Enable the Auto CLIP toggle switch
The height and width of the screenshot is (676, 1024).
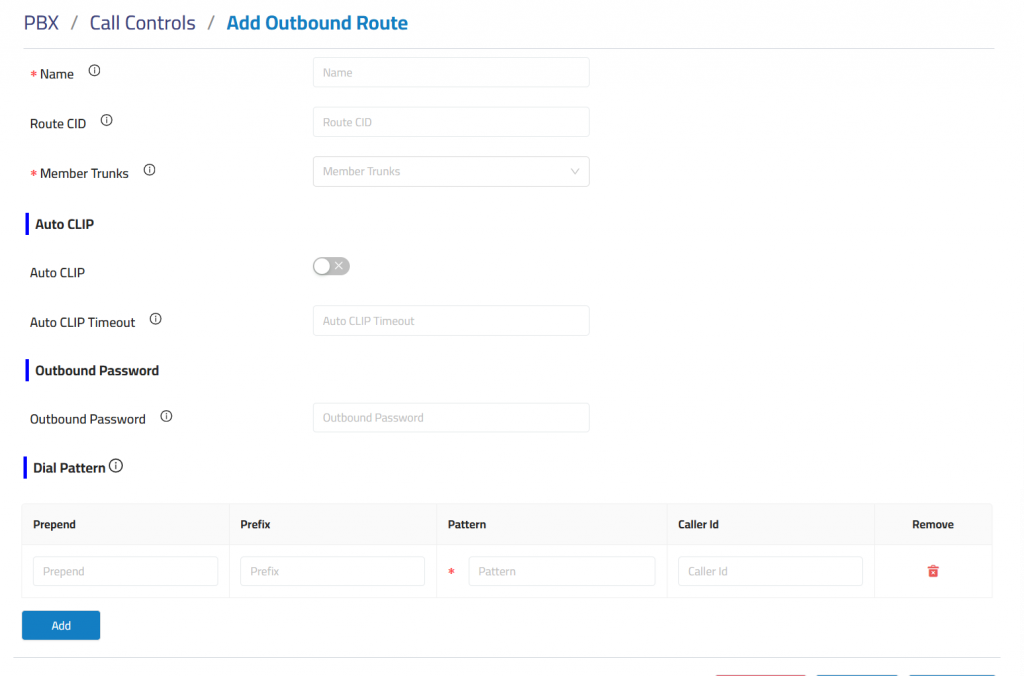[x=331, y=266]
